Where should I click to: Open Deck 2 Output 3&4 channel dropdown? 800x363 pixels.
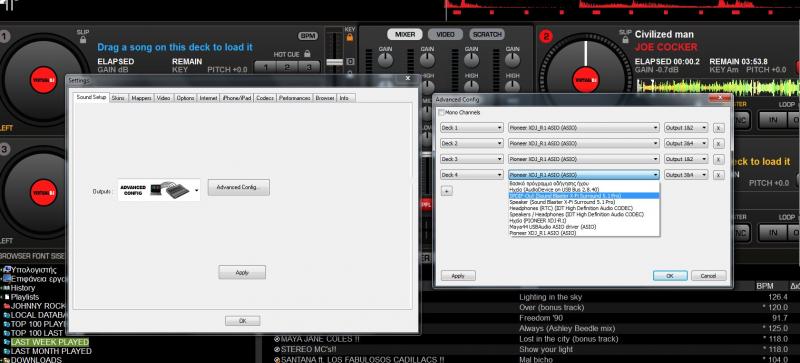[x=686, y=143]
